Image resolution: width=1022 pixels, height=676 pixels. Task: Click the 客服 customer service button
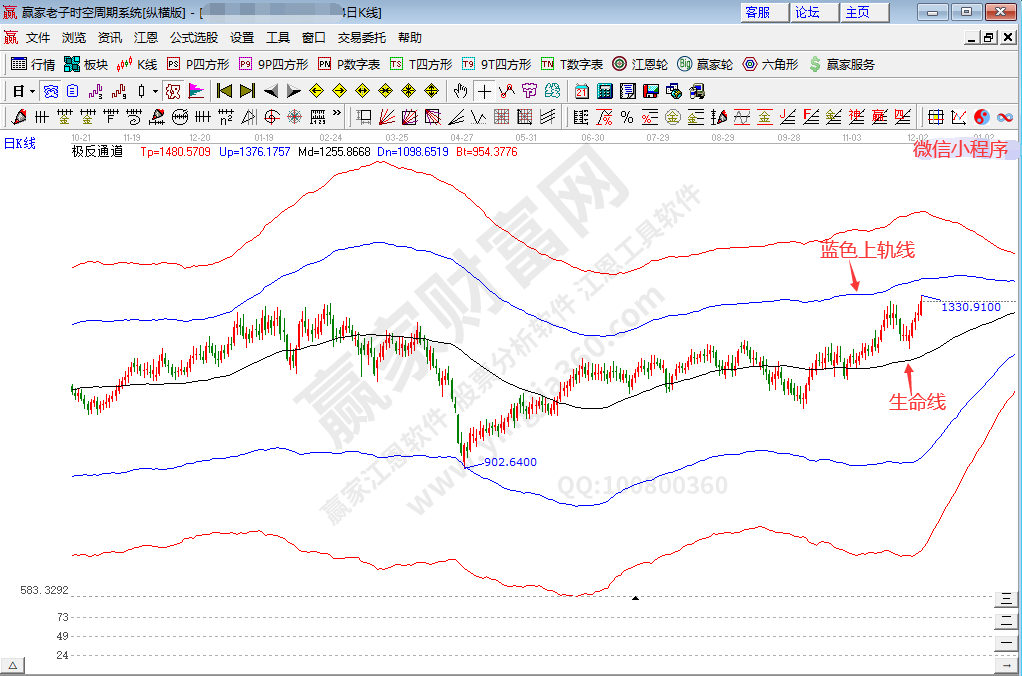pos(758,12)
